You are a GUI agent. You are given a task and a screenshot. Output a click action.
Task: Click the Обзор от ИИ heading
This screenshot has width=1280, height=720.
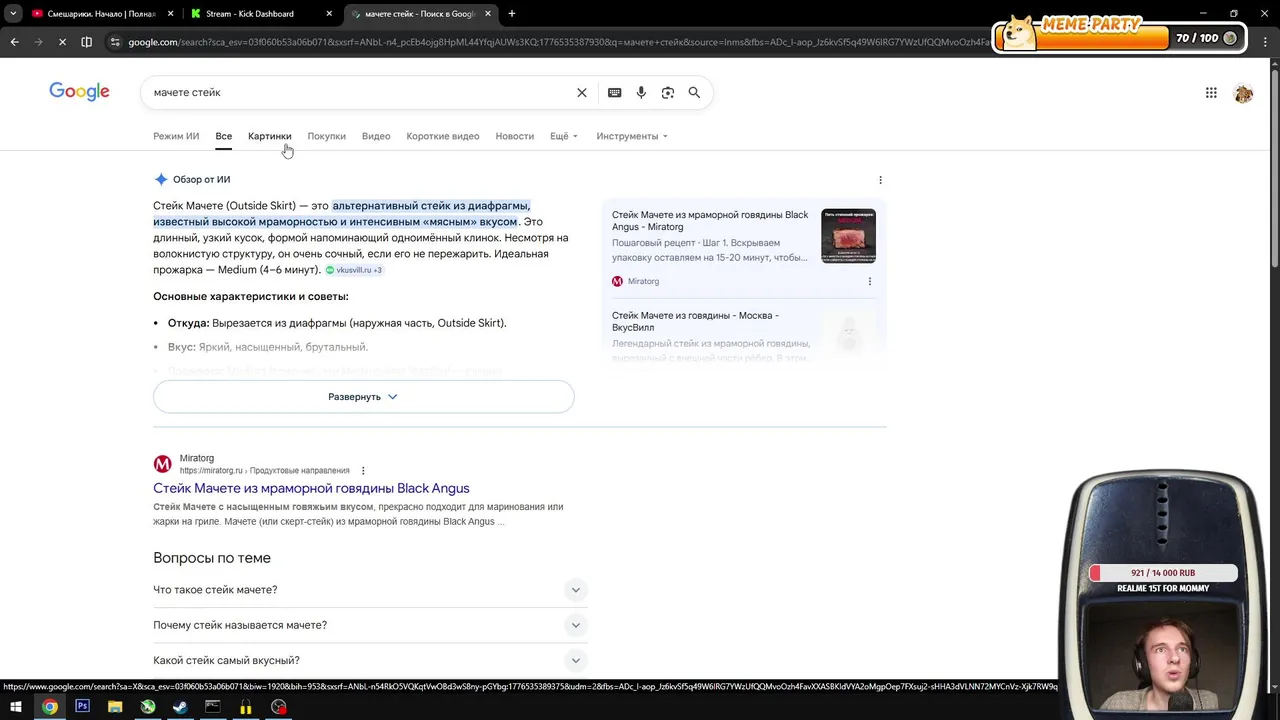coord(201,180)
